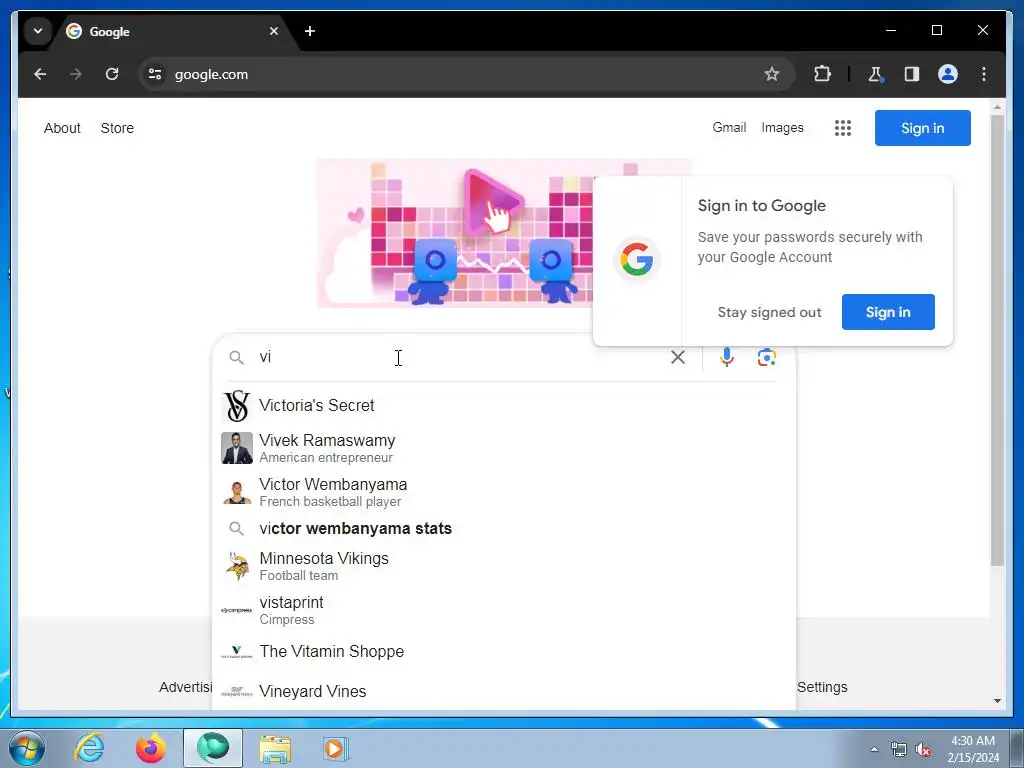
Task: Reload the google.com page
Action: (x=112, y=74)
